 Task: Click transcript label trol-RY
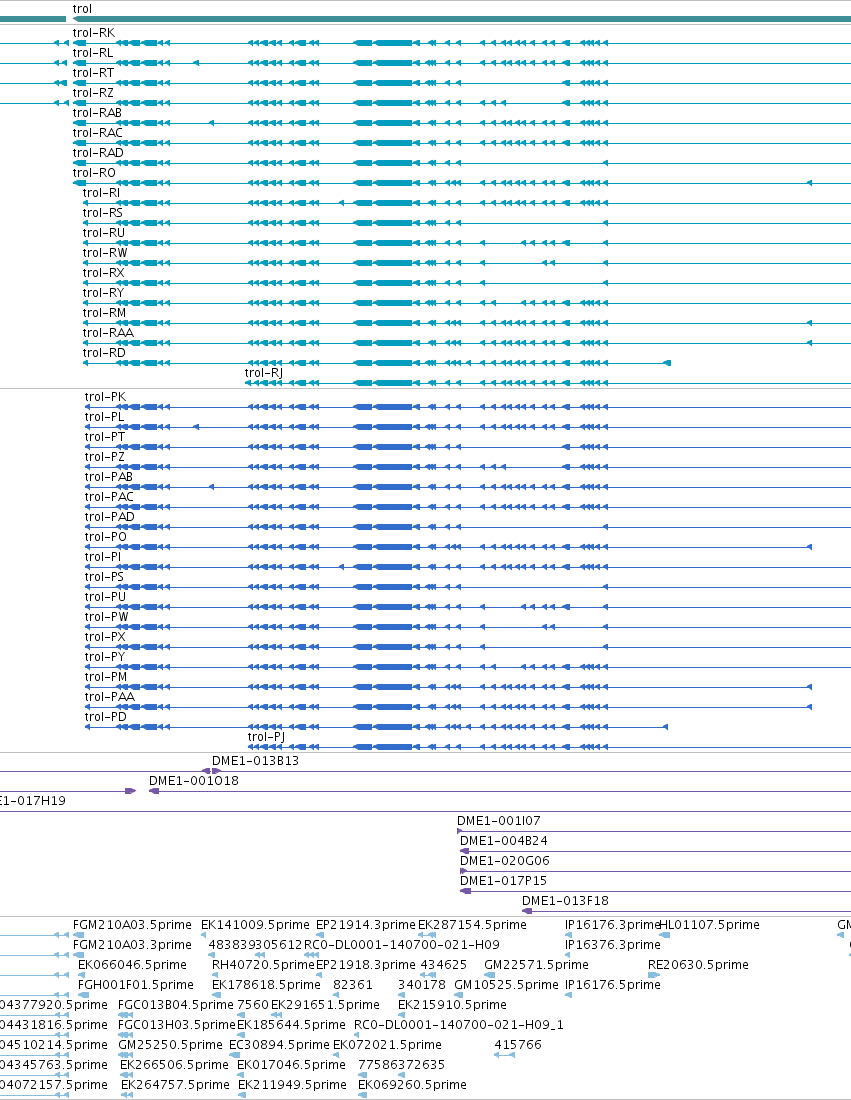coord(104,293)
